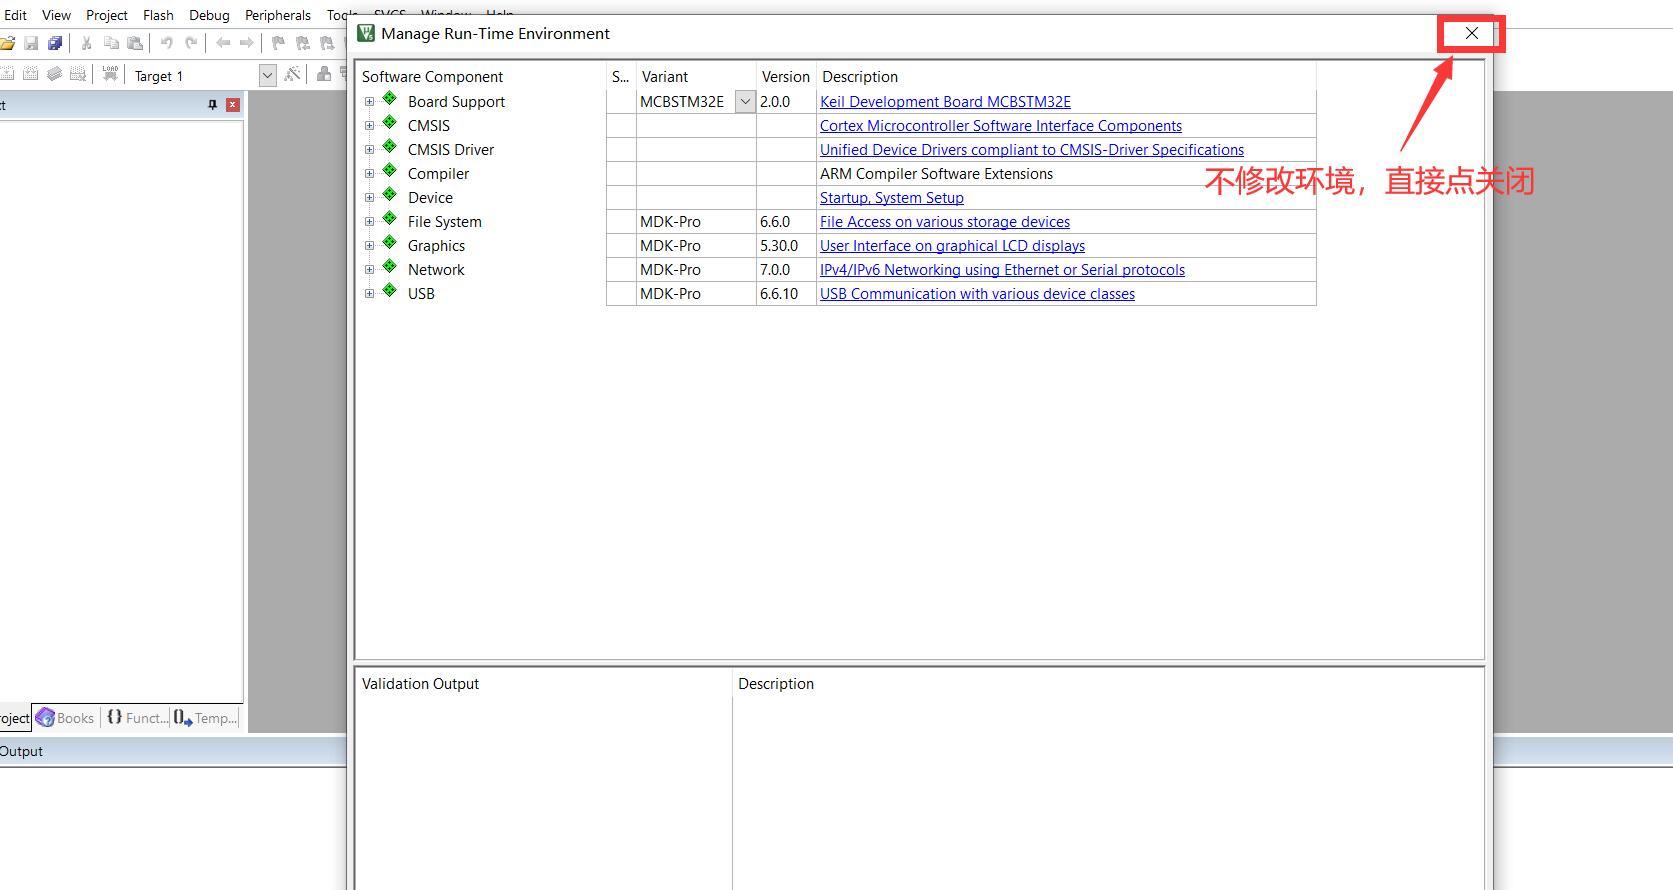
Task: Navigate backwards arrow icon
Action: pyautogui.click(x=223, y=43)
